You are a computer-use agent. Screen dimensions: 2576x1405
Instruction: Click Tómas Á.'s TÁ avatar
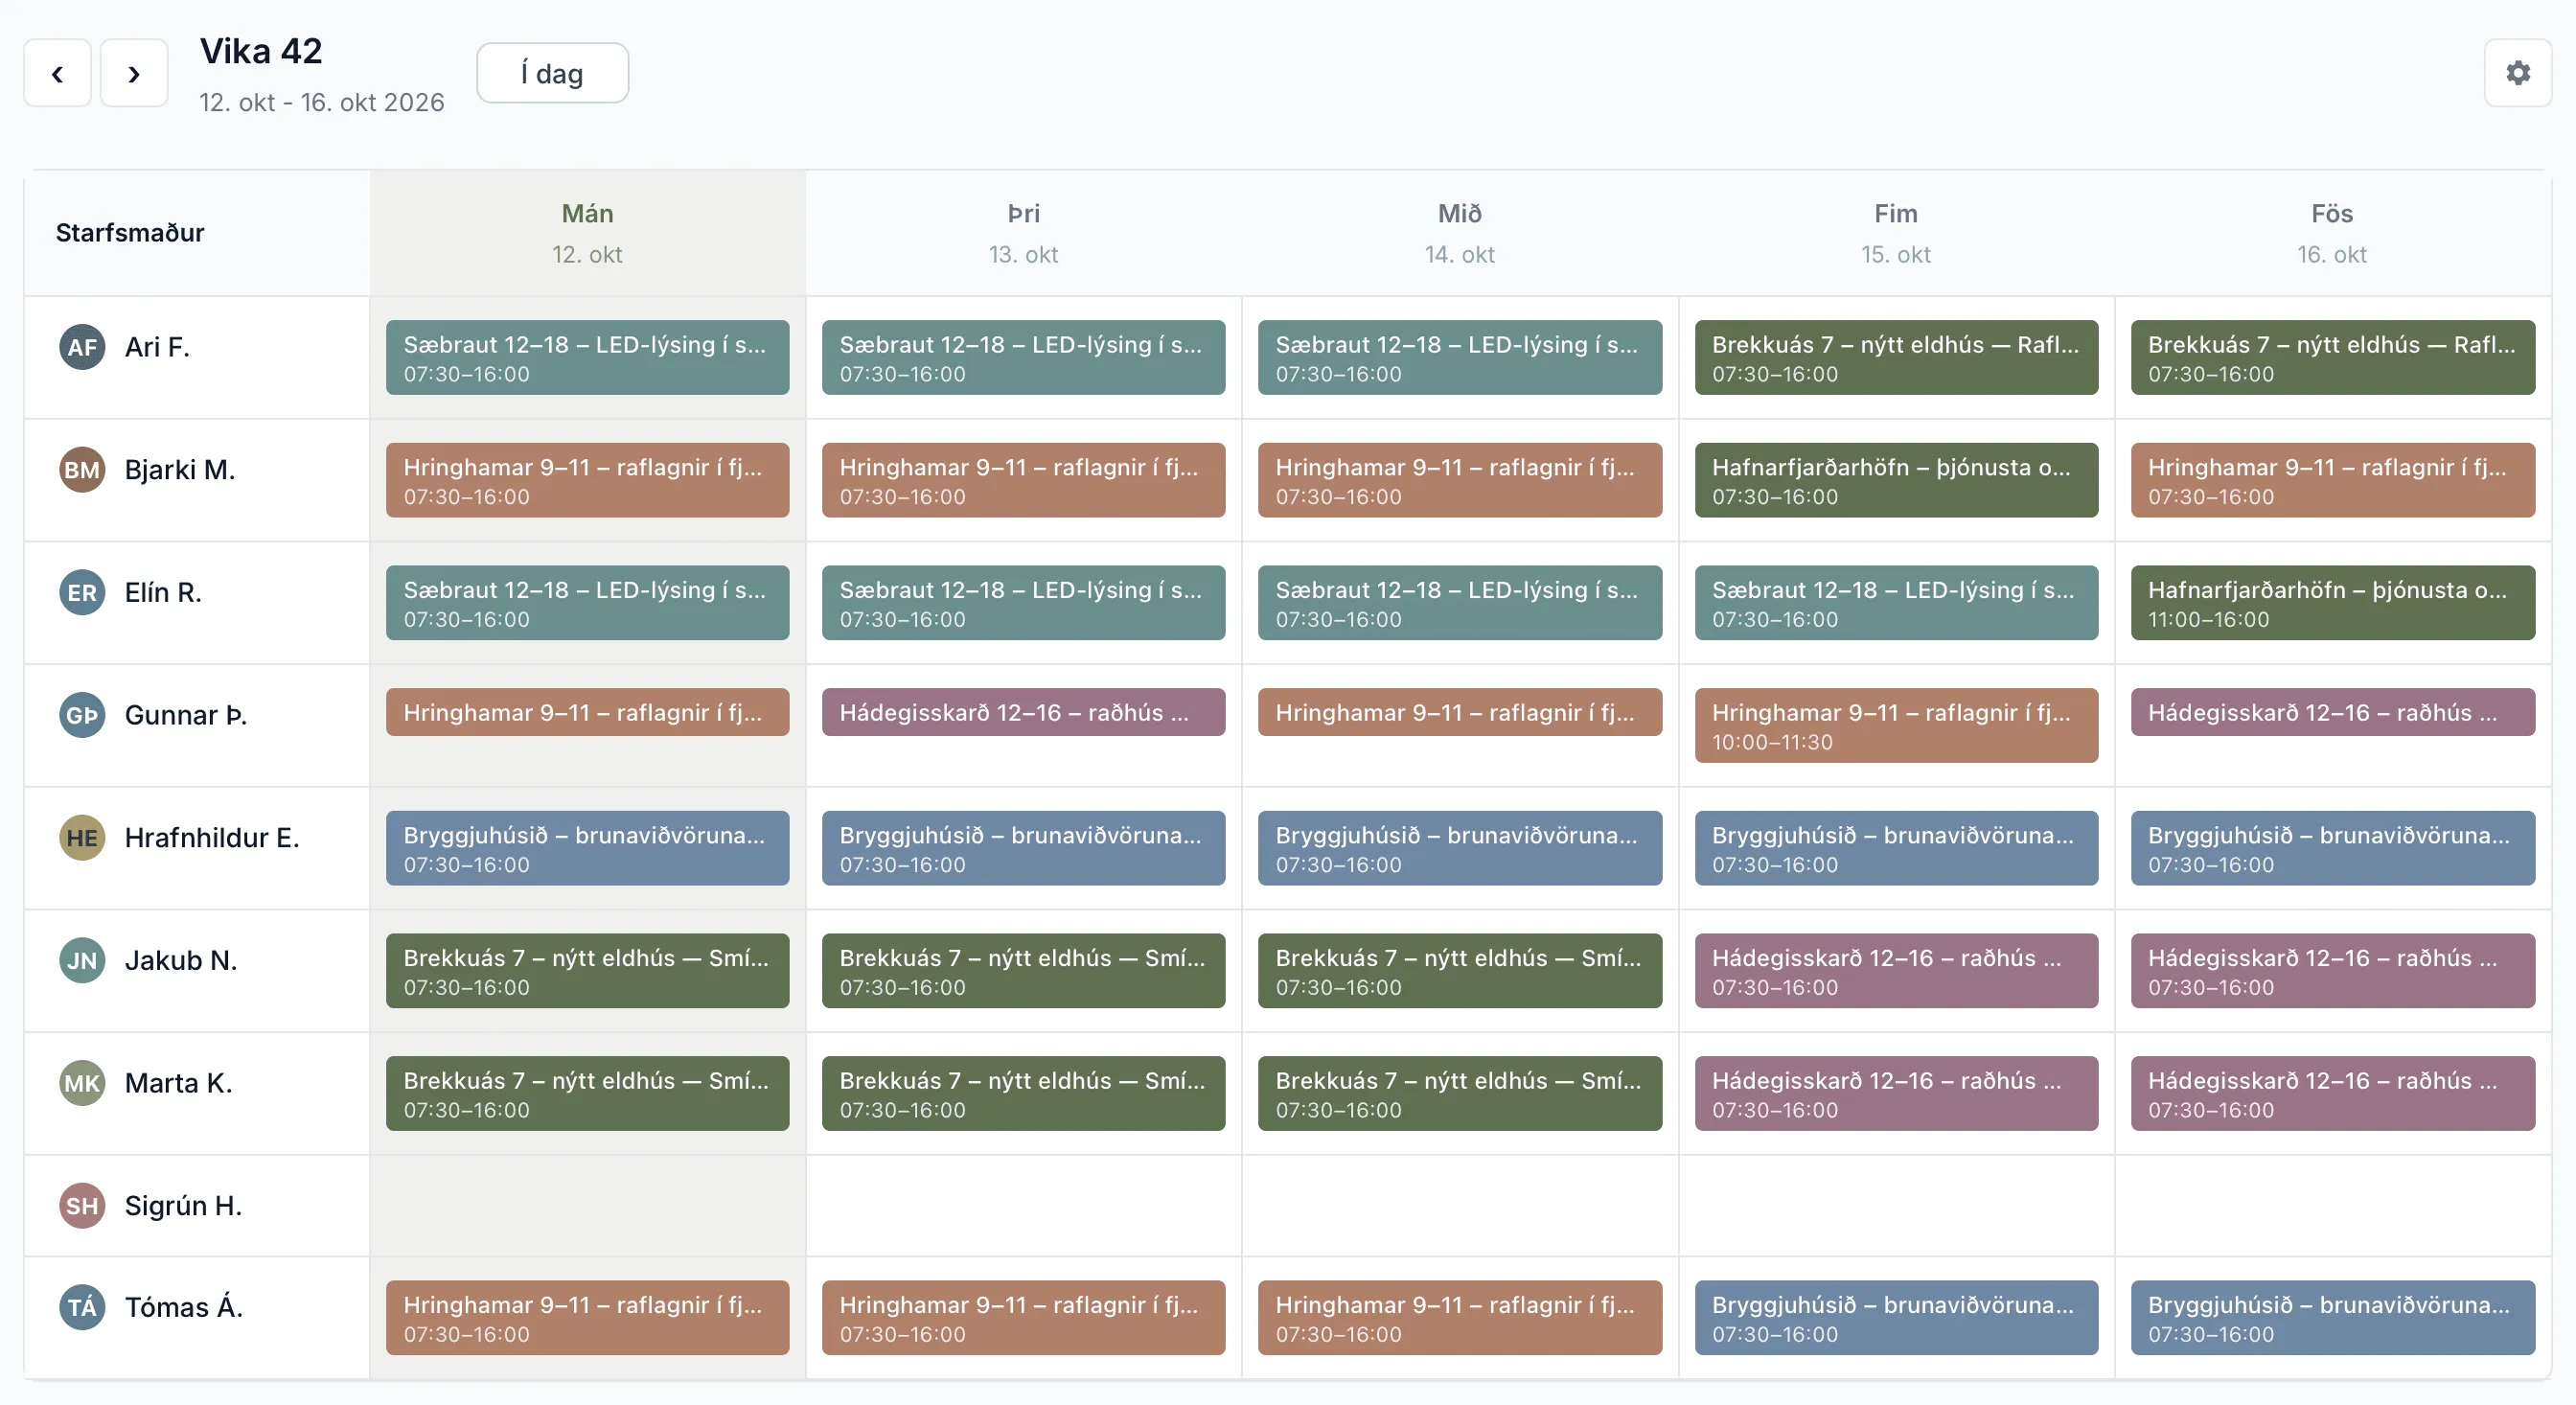[x=82, y=1308]
